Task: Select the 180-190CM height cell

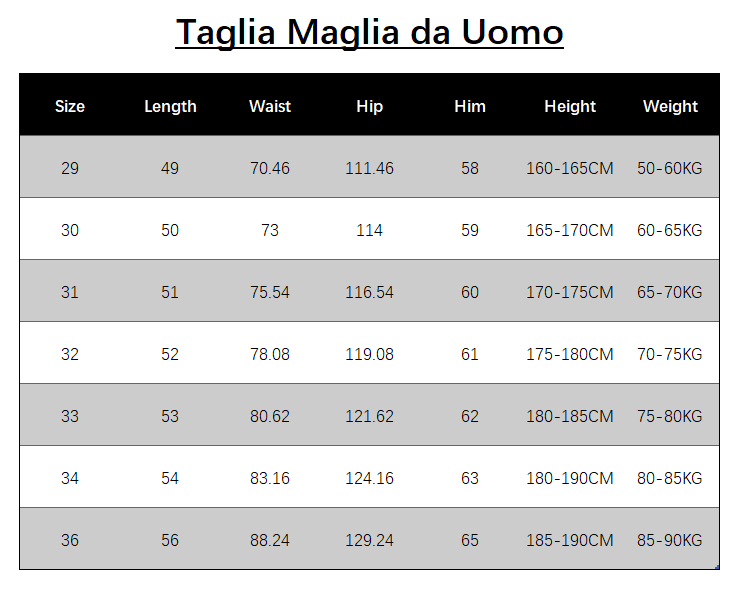Action: point(570,478)
